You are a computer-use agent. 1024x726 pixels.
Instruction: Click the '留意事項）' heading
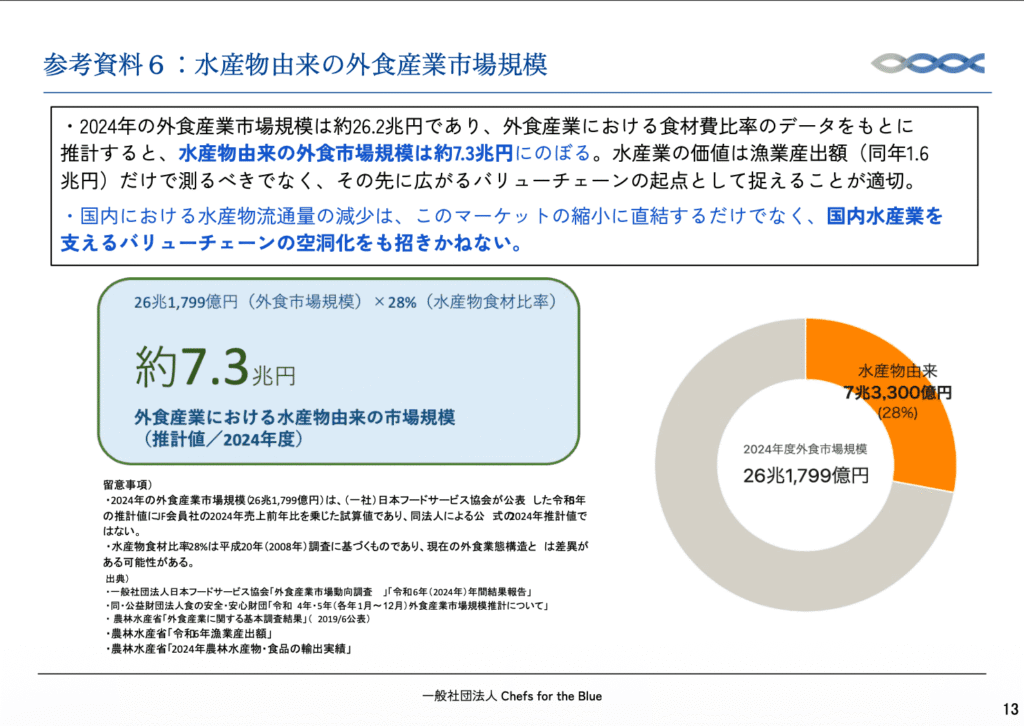tap(127, 484)
